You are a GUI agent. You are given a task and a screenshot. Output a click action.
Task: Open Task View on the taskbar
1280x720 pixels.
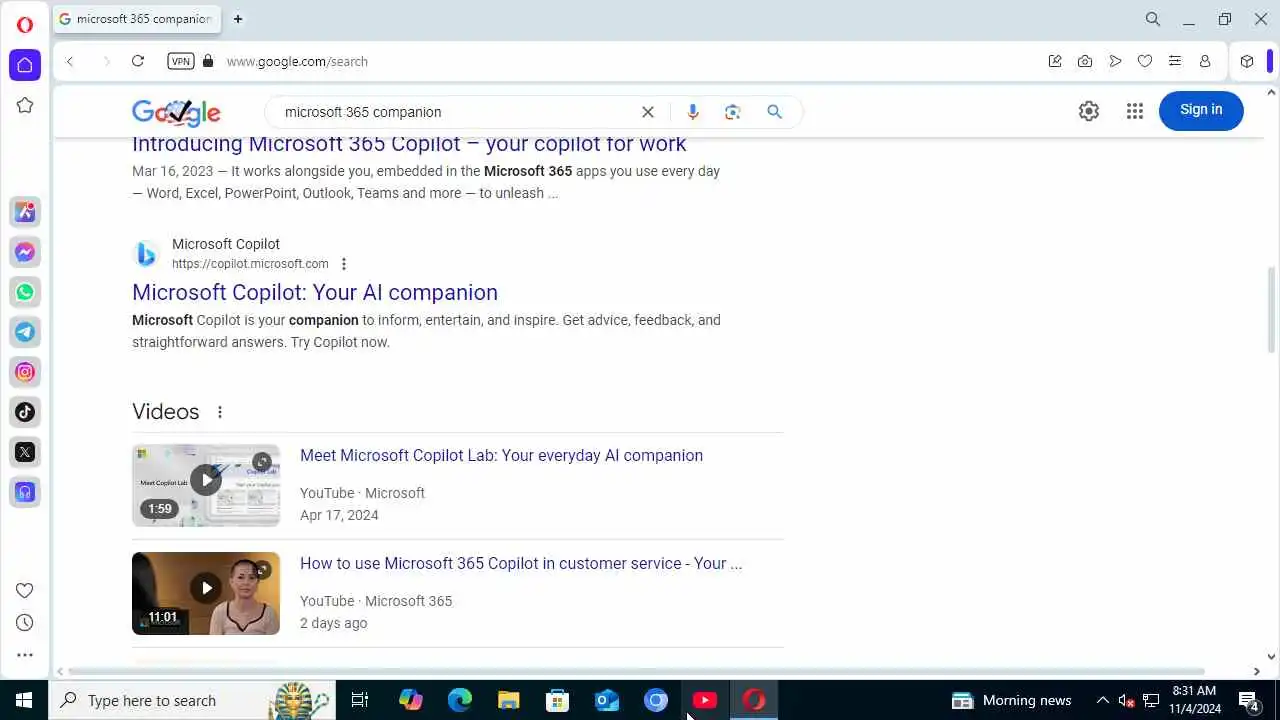point(360,700)
